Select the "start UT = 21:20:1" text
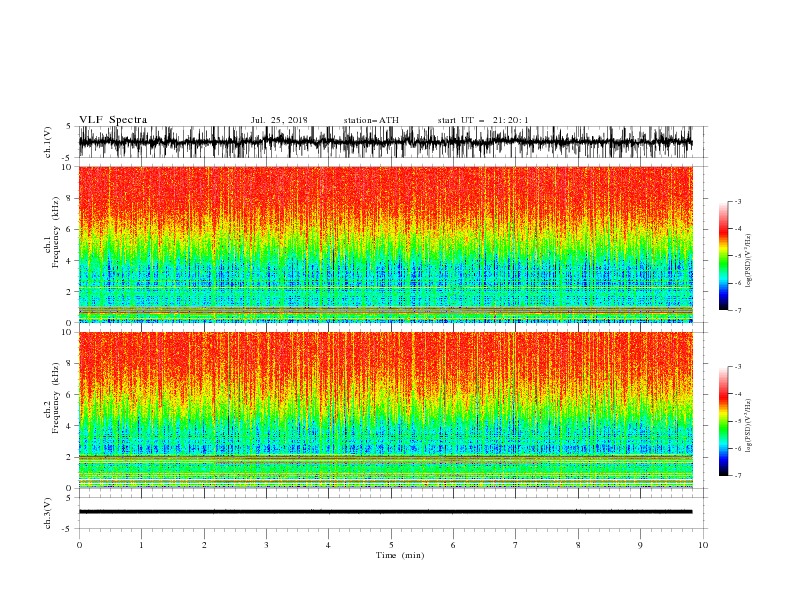The width and height of the screenshot is (792, 612). [x=483, y=120]
